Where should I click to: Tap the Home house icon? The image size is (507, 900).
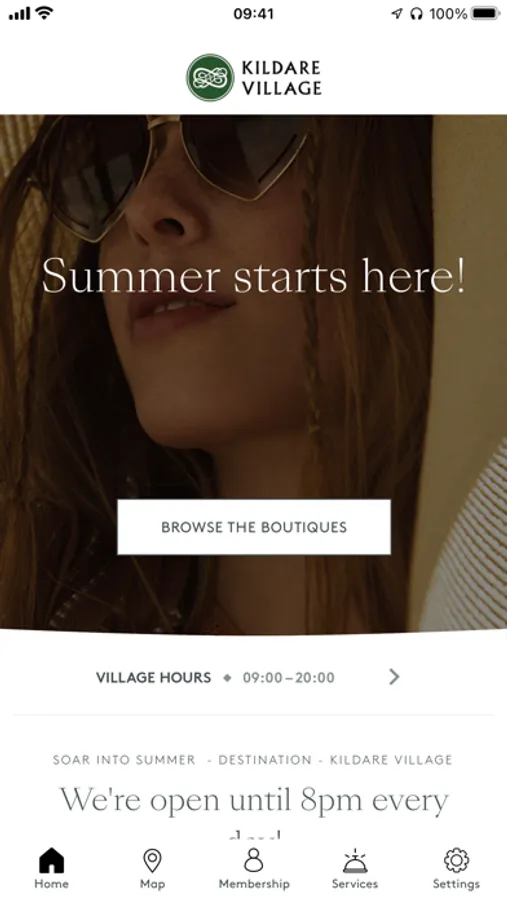pos(51,860)
